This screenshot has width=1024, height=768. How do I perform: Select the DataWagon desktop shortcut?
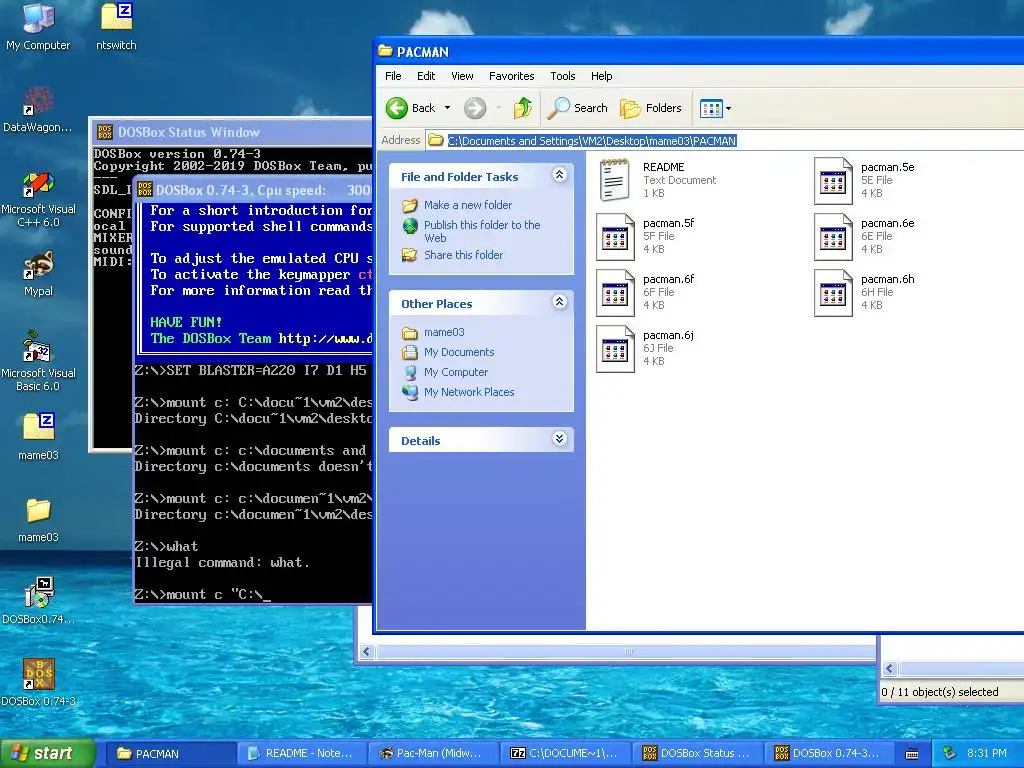[38, 108]
